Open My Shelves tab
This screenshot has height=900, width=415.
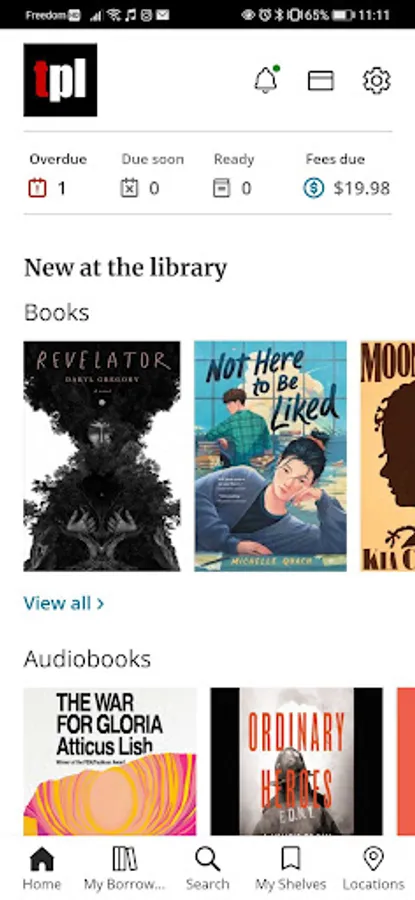[x=290, y=869]
